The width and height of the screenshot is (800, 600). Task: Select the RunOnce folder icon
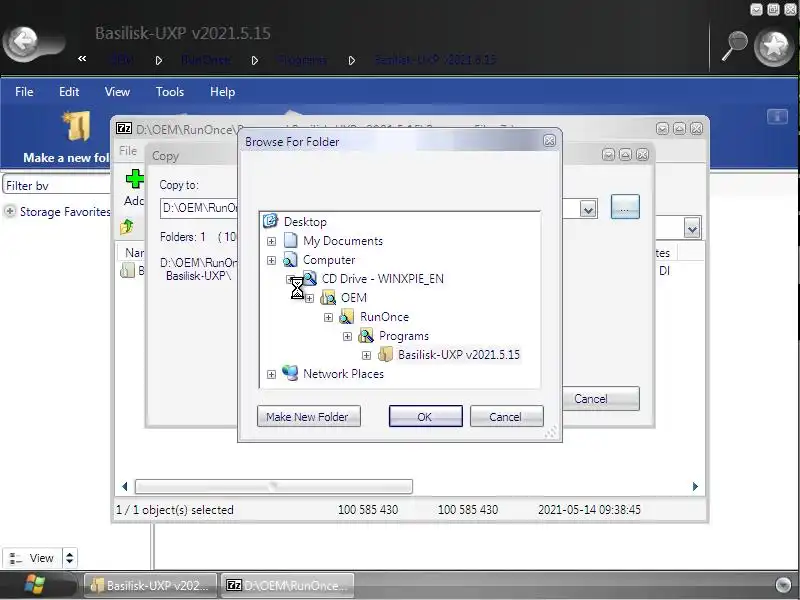pyautogui.click(x=346, y=317)
